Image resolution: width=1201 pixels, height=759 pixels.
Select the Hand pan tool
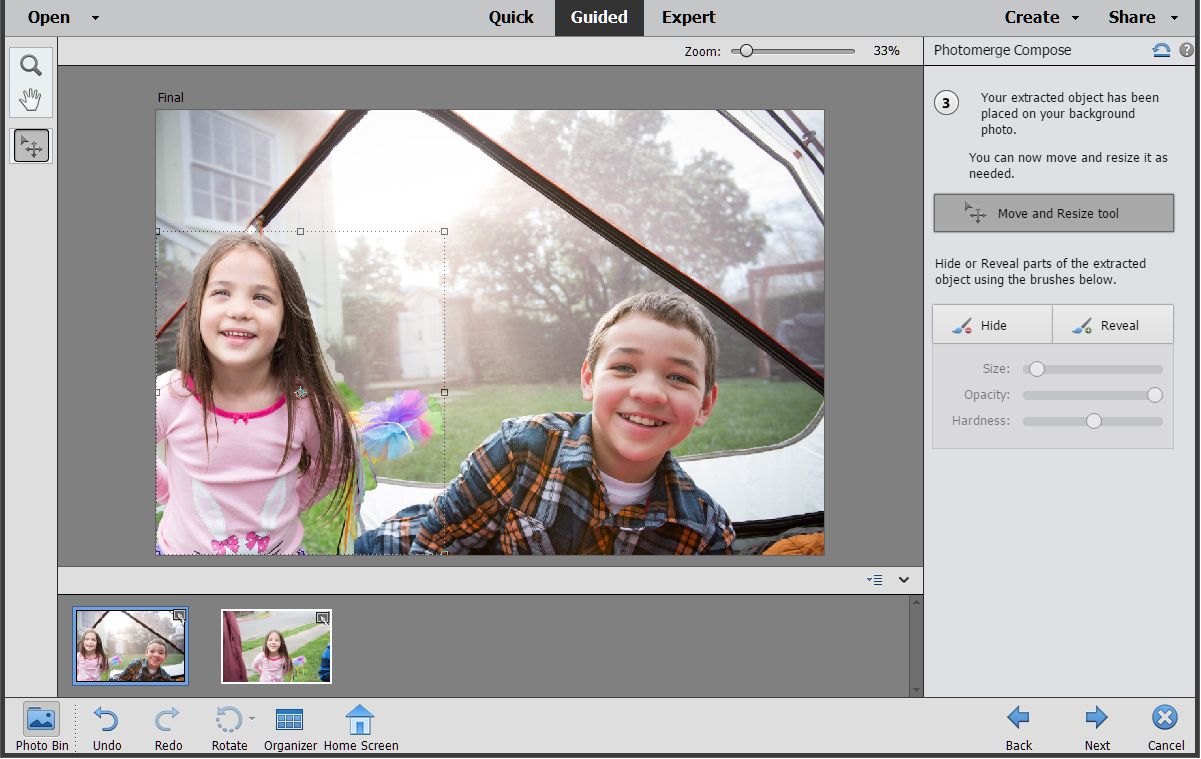click(x=32, y=98)
